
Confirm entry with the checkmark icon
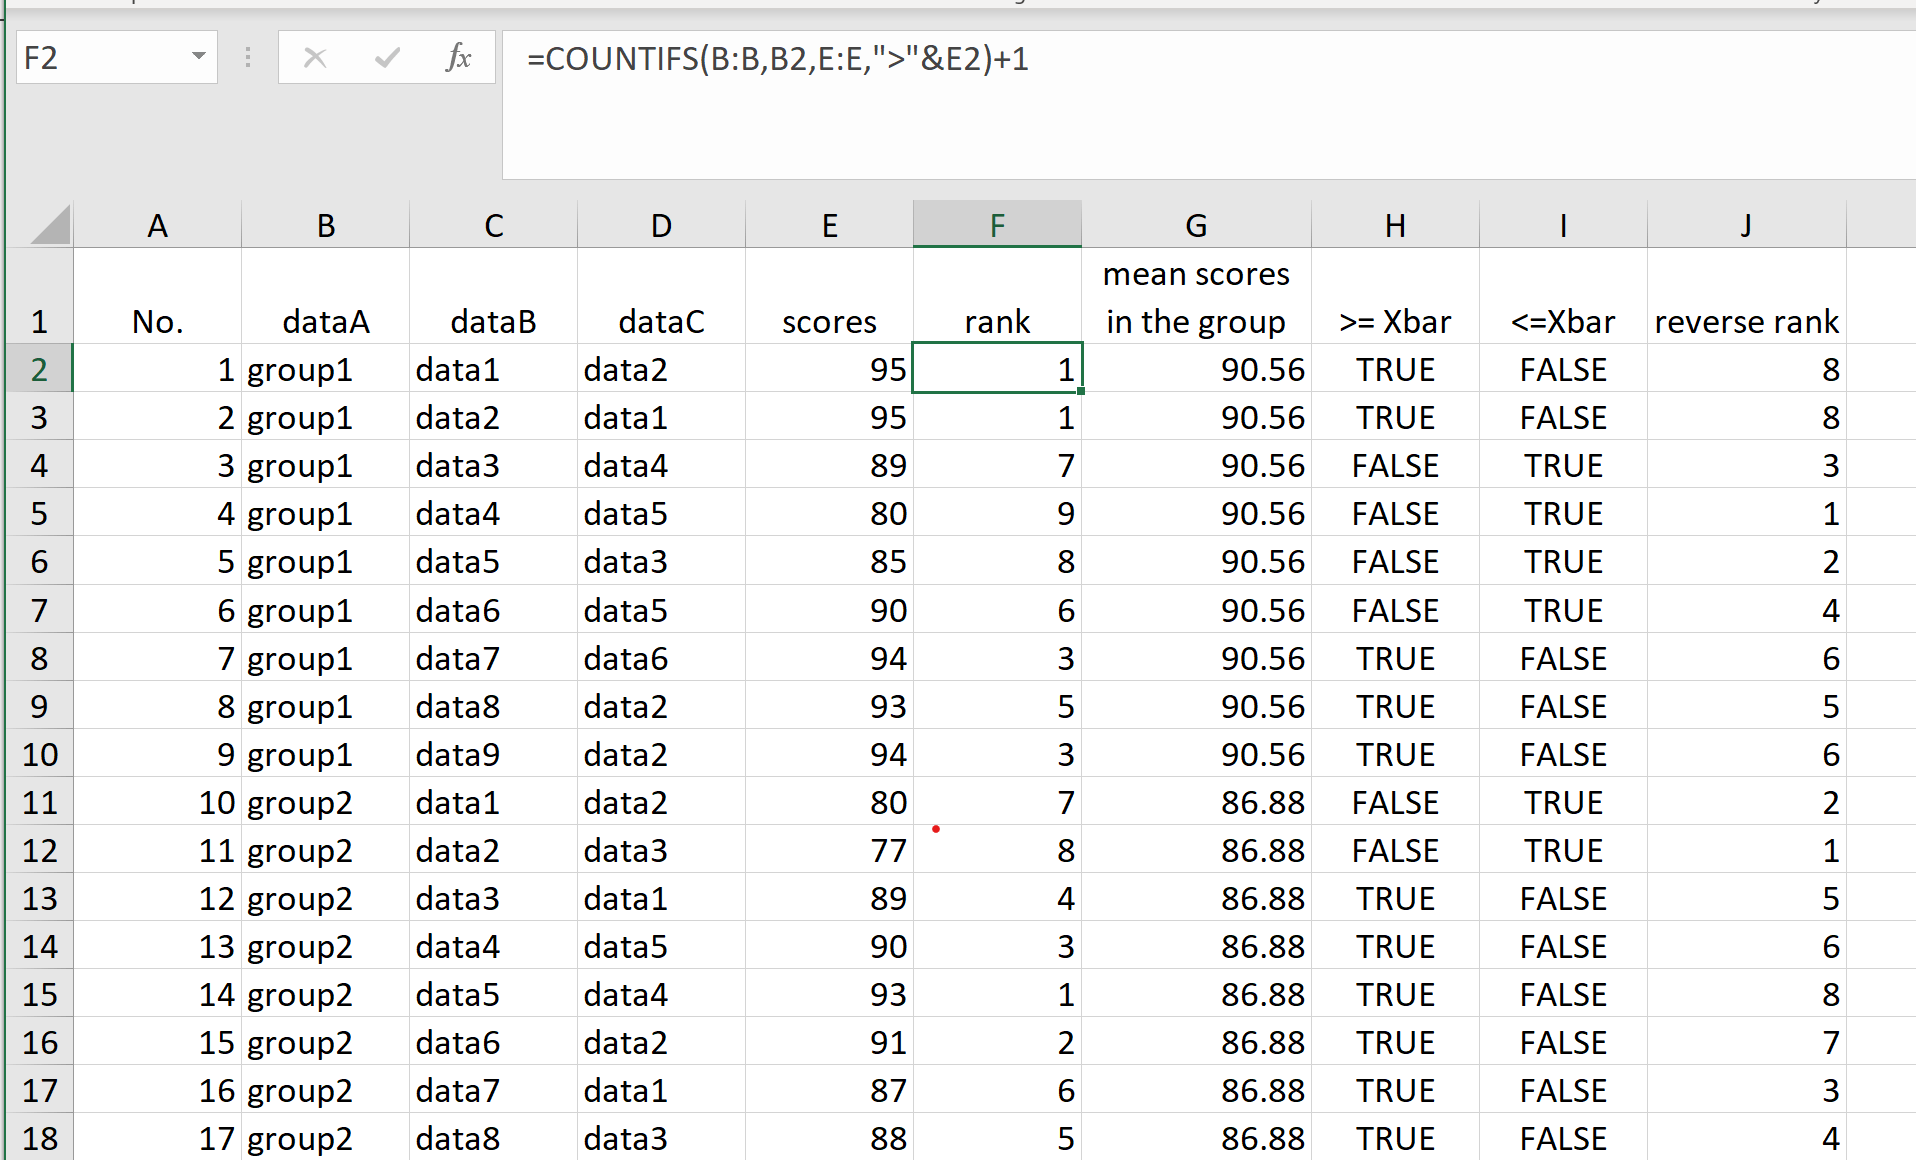[387, 58]
